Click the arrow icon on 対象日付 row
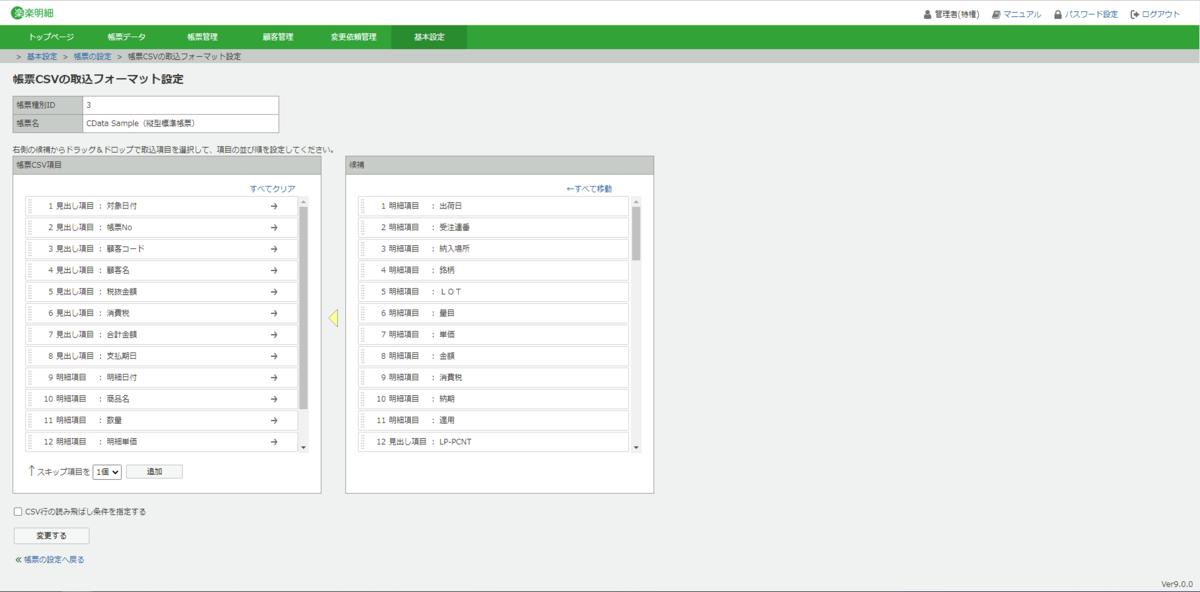The width and height of the screenshot is (1200, 592). [273, 206]
